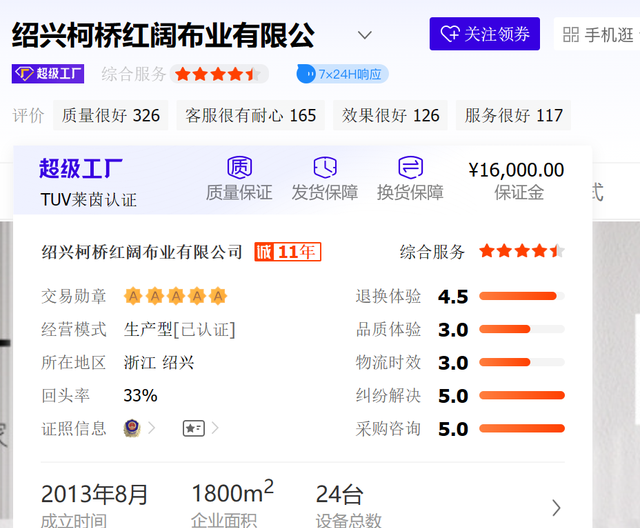Click the 24台 设备总数 value
This screenshot has width=640, height=528.
point(340,494)
